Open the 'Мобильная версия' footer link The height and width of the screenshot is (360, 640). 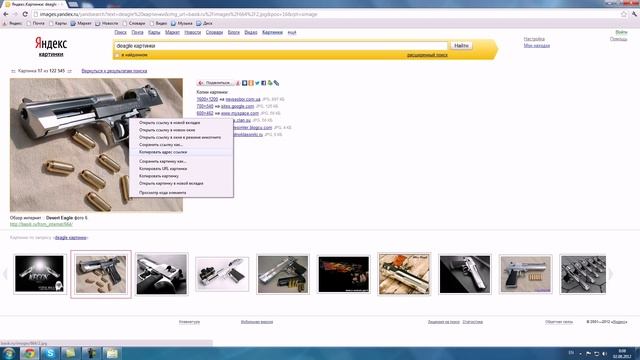tap(257, 322)
